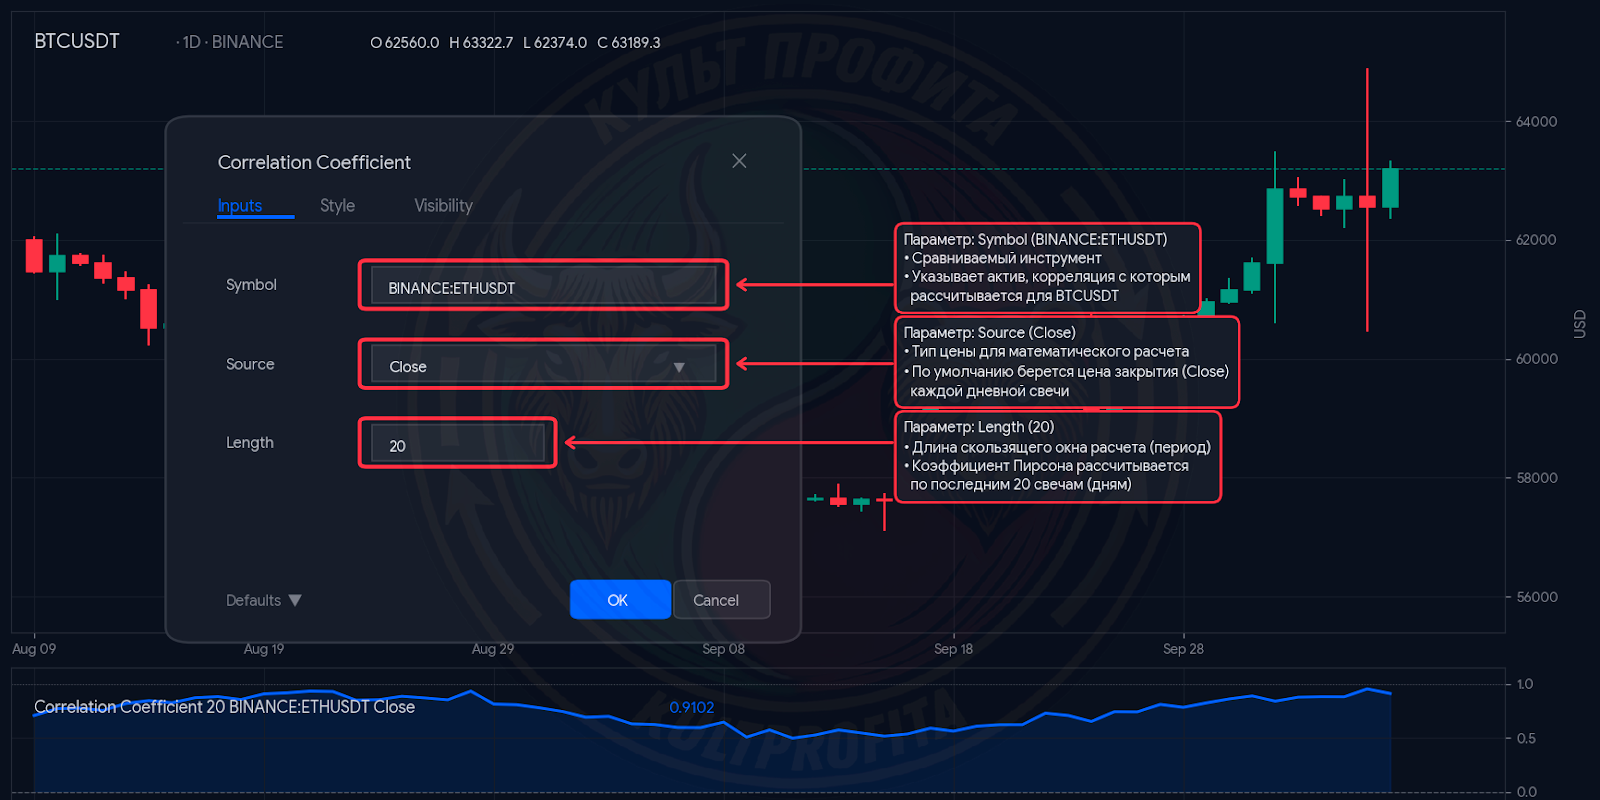Expand the Defaults menu

[x=263, y=600]
